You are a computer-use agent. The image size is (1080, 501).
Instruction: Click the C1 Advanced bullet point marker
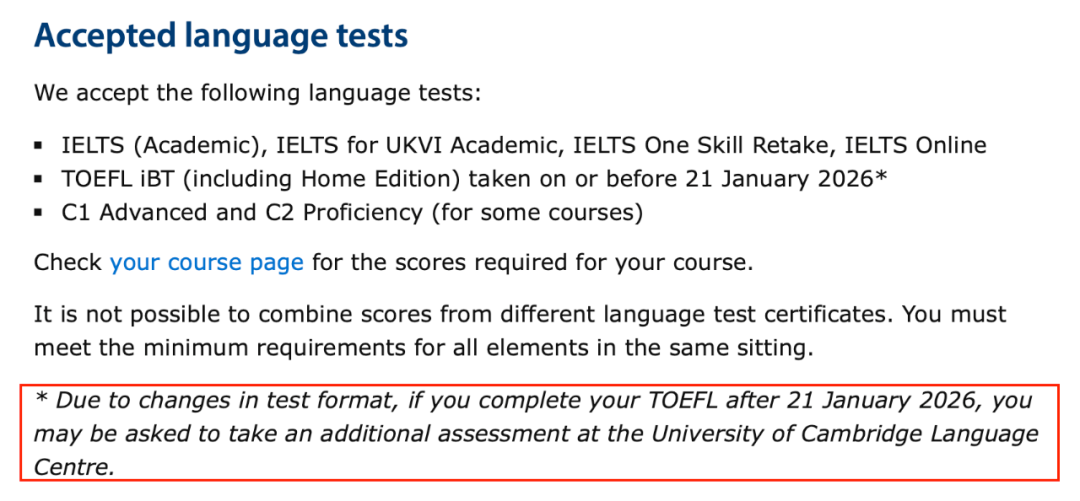tap(38, 214)
